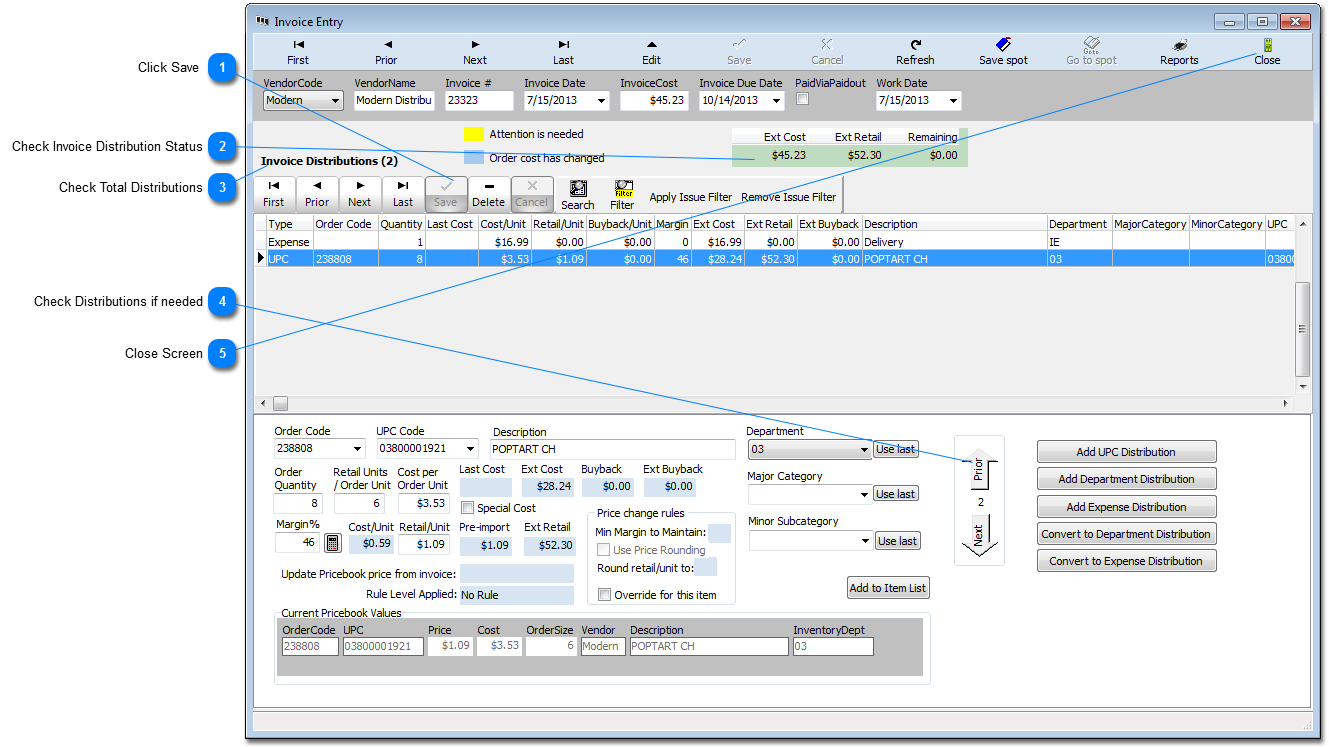This screenshot has width=1329, height=747.
Task: Check Override for this item
Action: 603,594
